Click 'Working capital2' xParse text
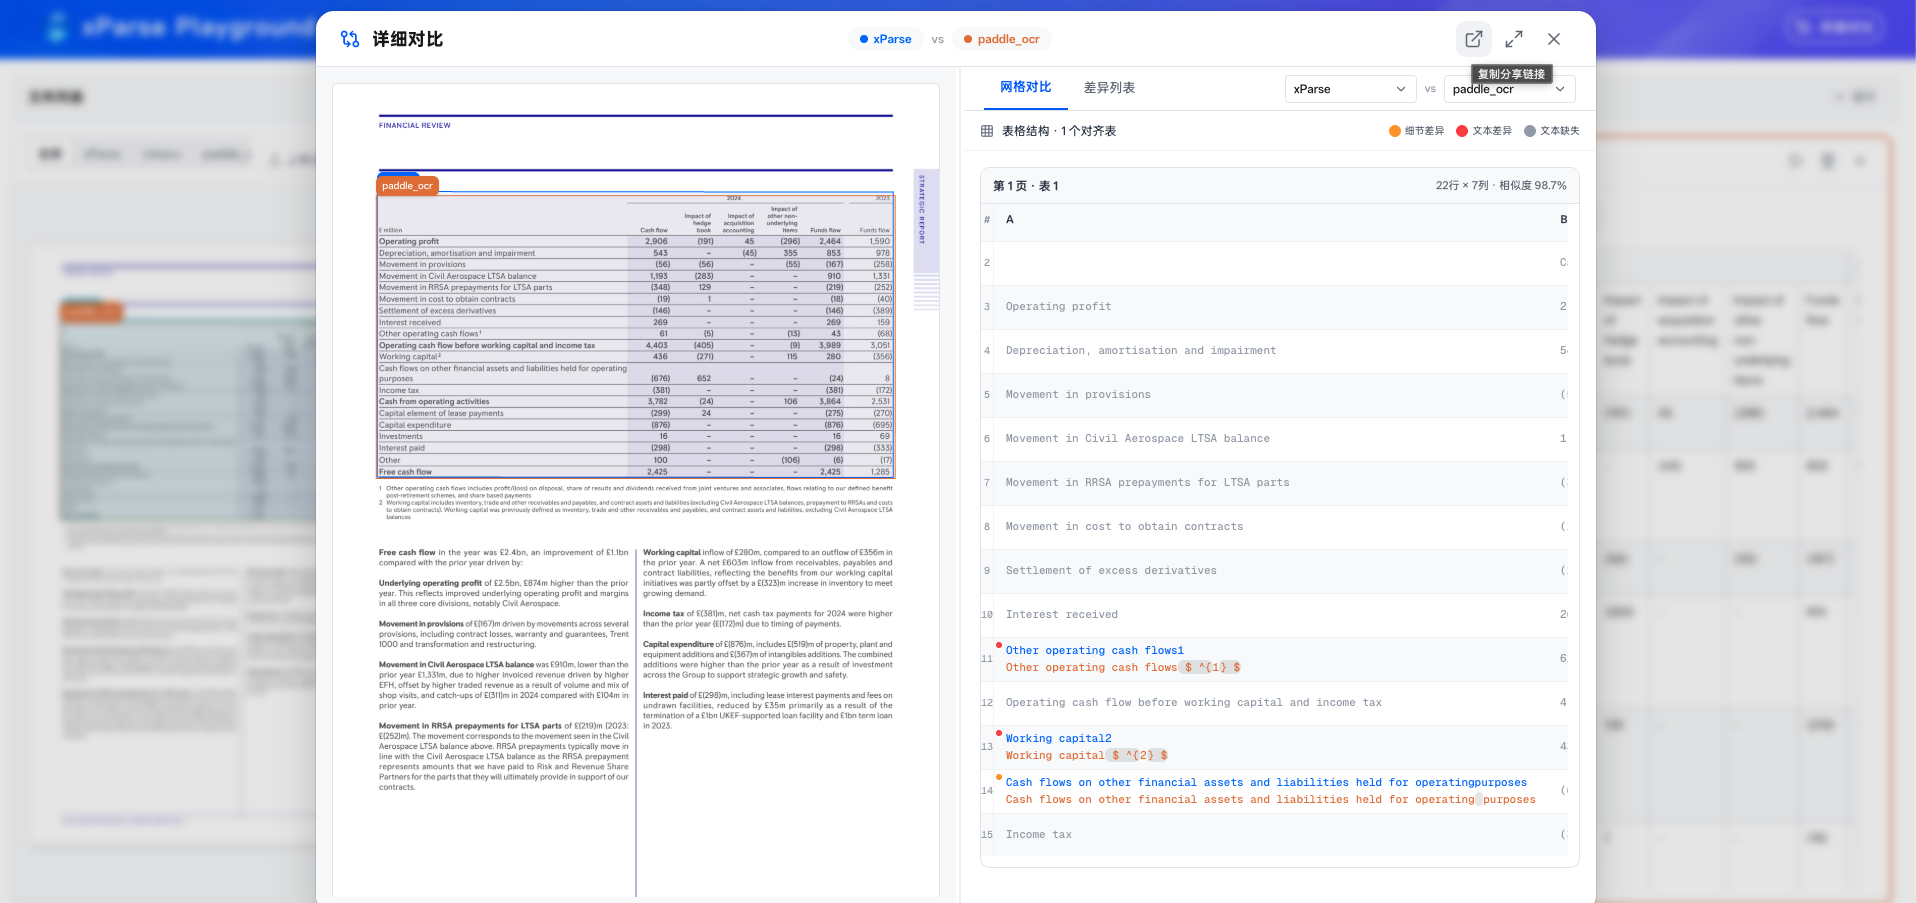The width and height of the screenshot is (1916, 903). pyautogui.click(x=1058, y=739)
